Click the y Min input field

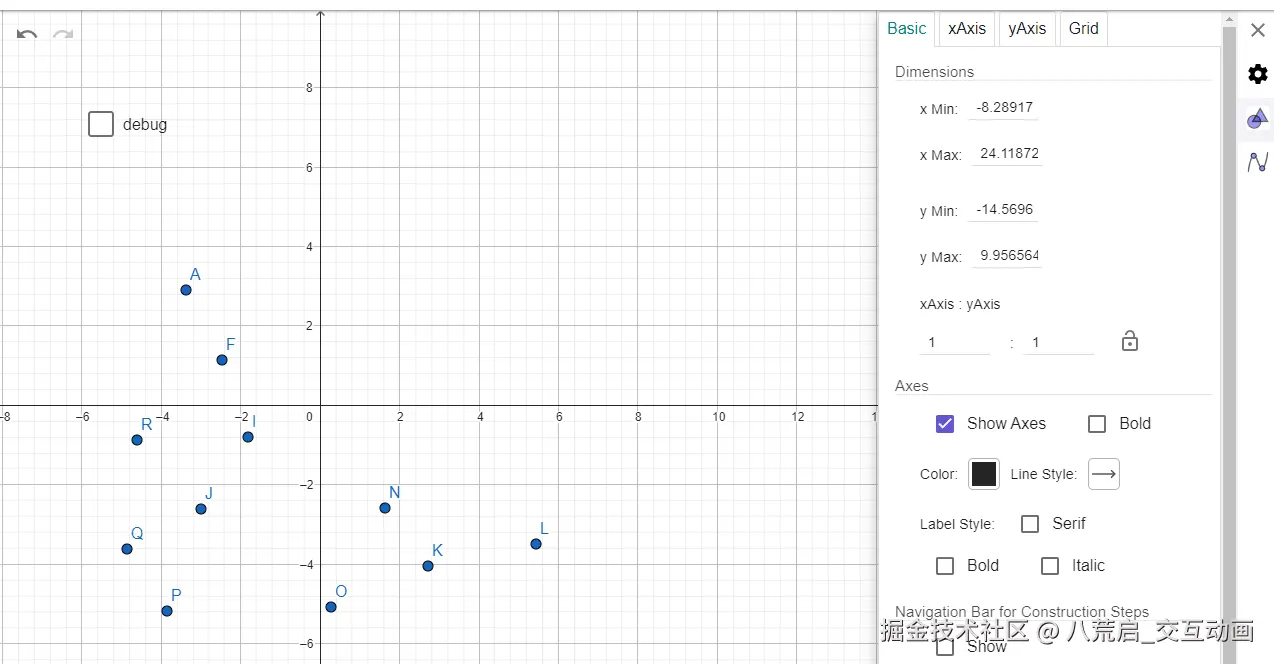click(x=1004, y=210)
